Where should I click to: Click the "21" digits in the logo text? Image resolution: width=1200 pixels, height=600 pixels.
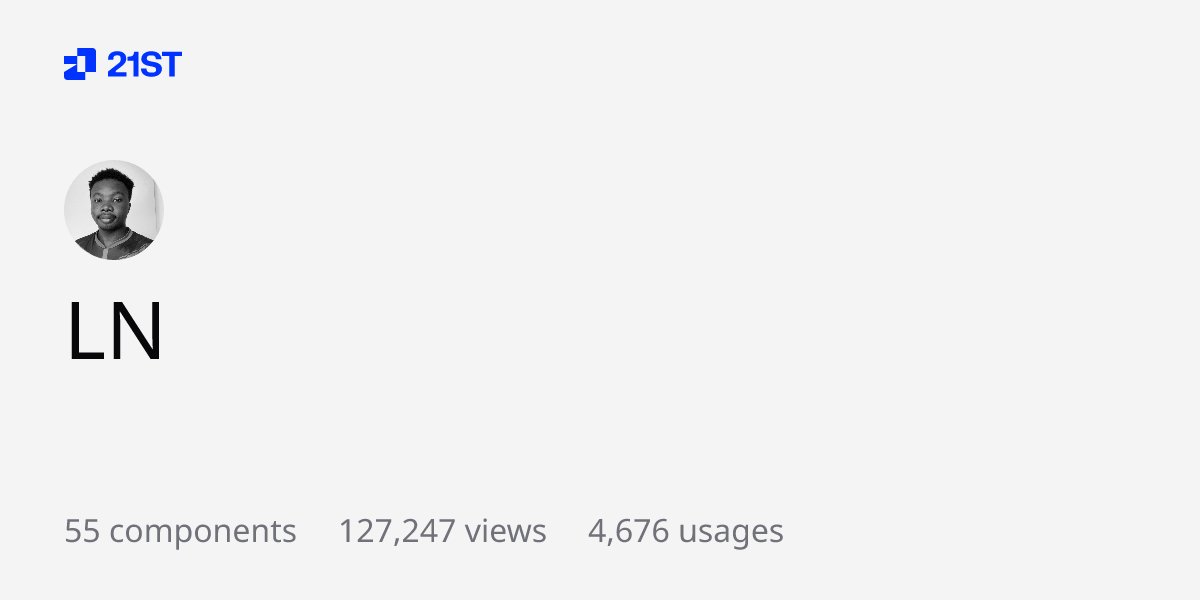(x=124, y=65)
